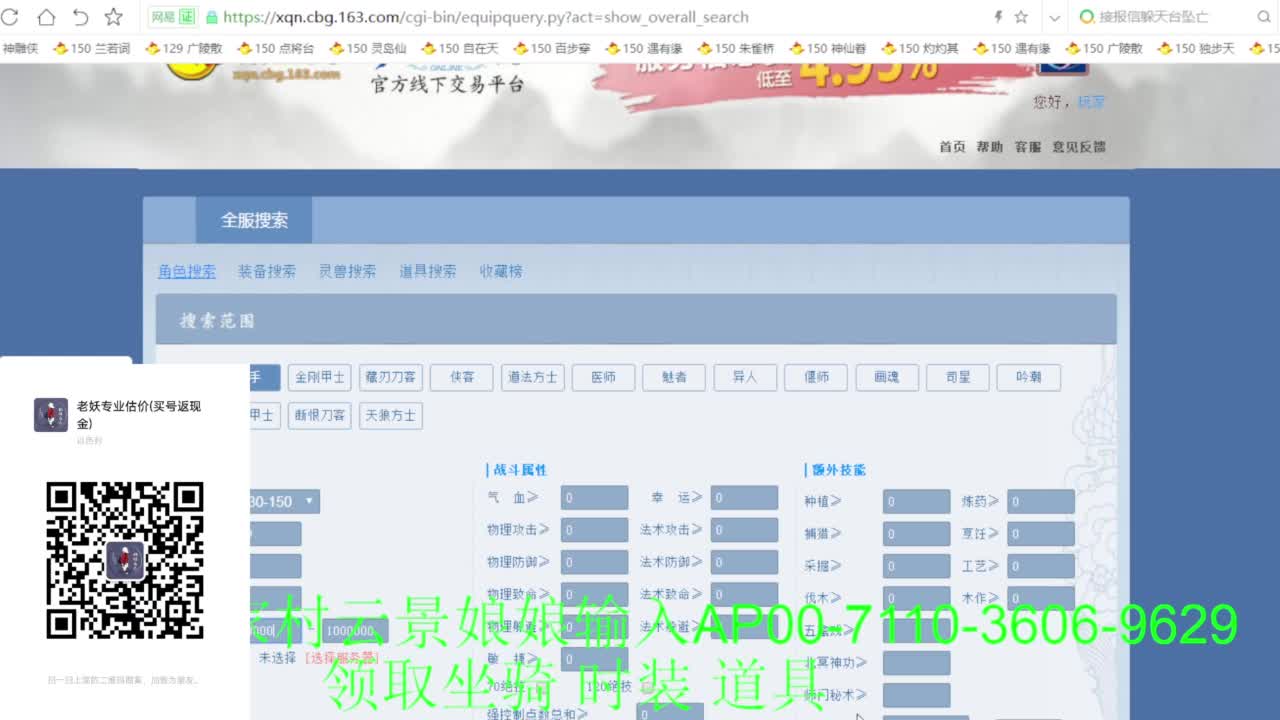Toggle the 侠客 class filter
The image size is (1280, 720).
[462, 377]
